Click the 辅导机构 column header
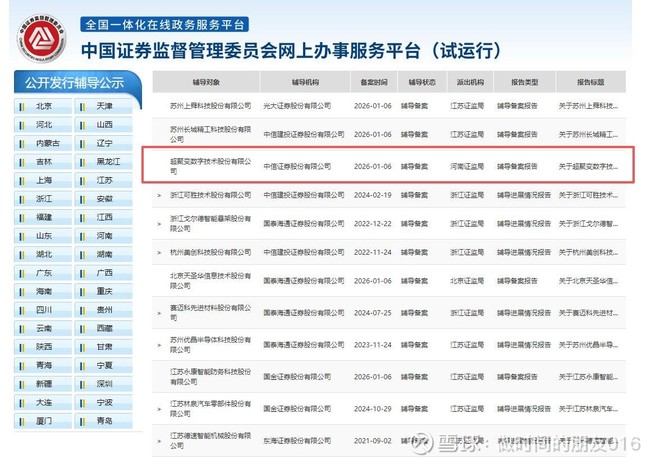The image size is (660, 464). click(305, 82)
